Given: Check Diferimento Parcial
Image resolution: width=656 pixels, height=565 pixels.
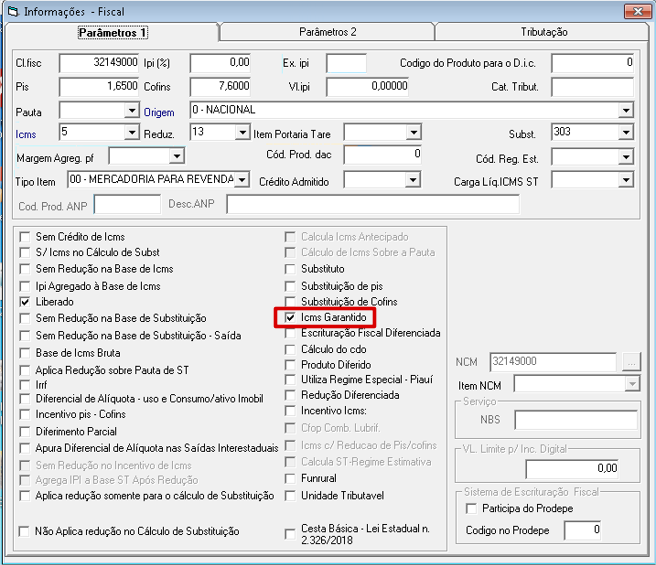Looking at the screenshot, I should click(25, 431).
